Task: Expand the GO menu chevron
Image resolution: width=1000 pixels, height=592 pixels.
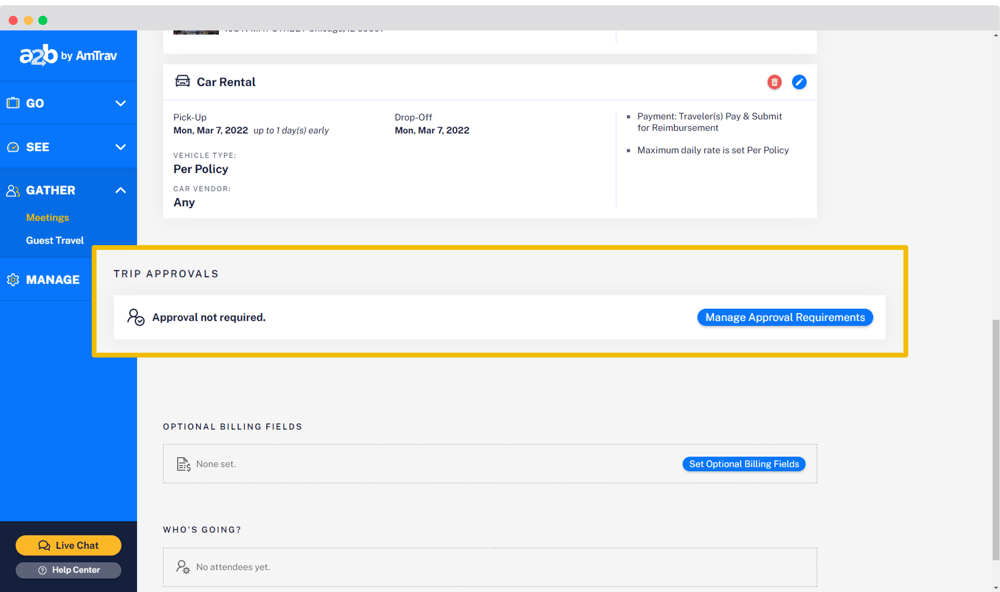Action: pyautogui.click(x=120, y=103)
